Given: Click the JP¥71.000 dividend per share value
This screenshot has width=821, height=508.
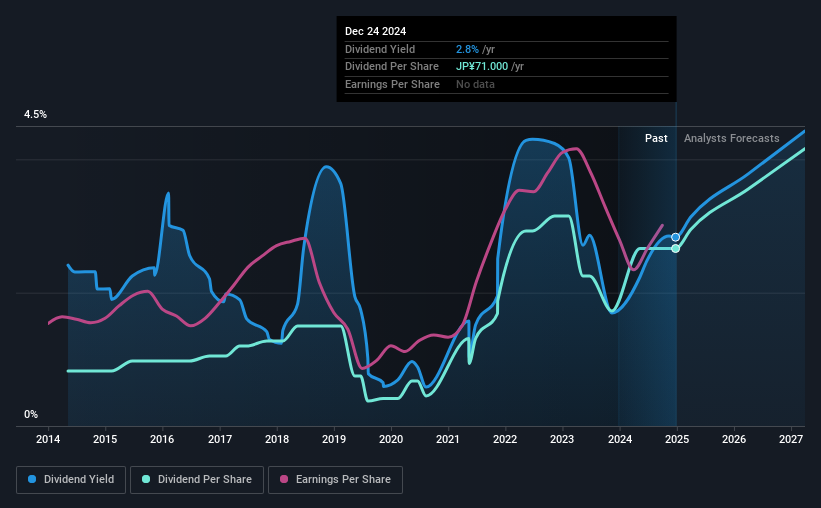Looking at the screenshot, I should coord(482,67).
